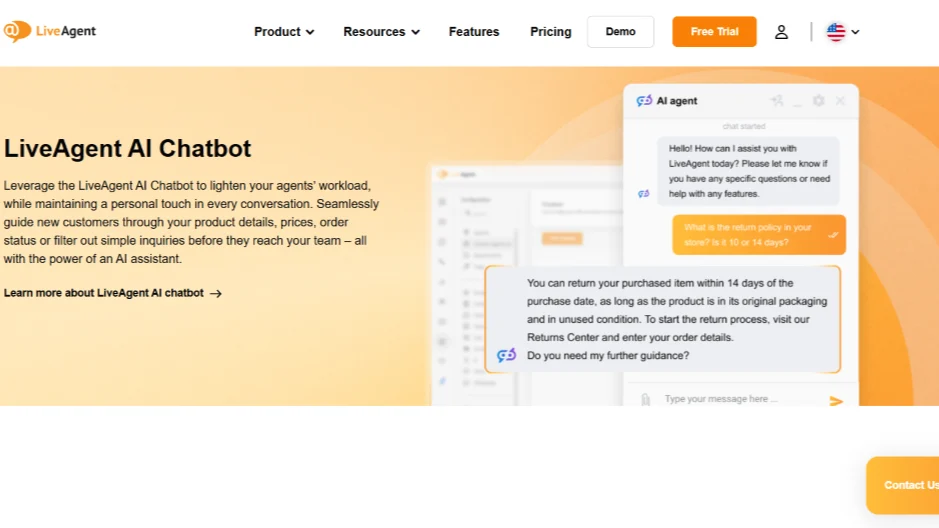Click the orange return policy question bubble
Image resolution: width=939 pixels, height=528 pixels.
click(759, 235)
